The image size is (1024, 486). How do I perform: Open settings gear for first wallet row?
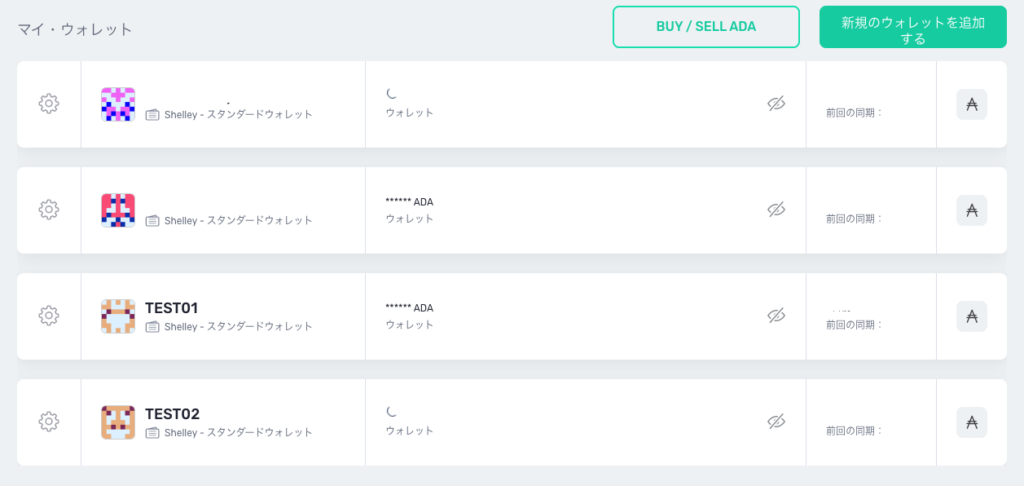[x=48, y=104]
